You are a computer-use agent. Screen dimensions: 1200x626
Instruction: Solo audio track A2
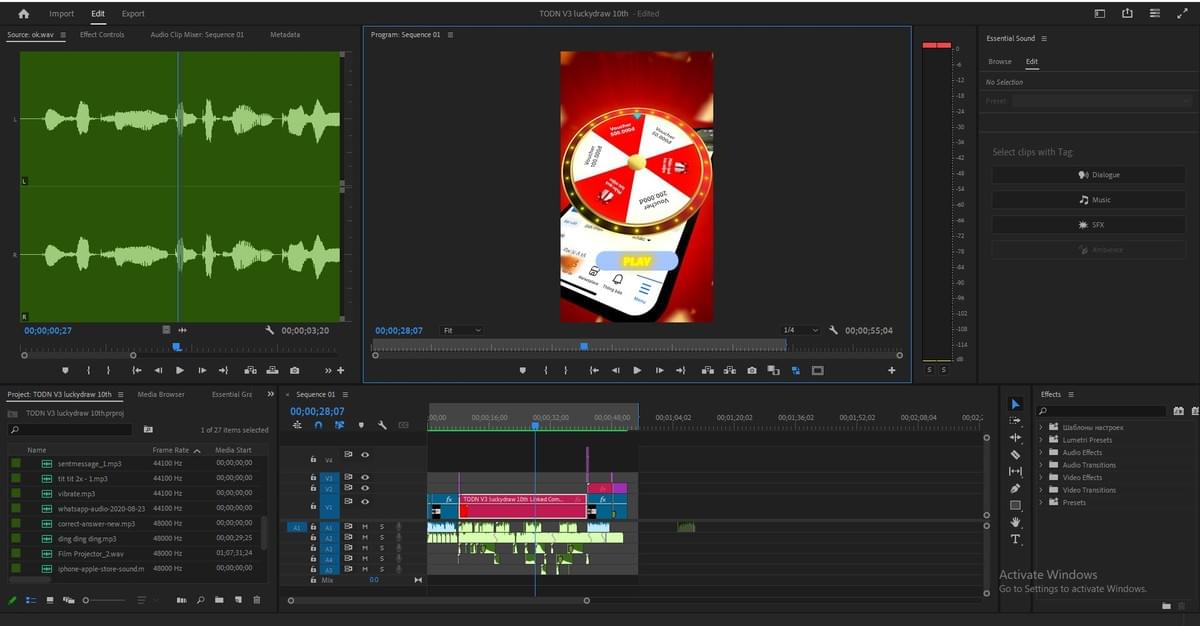coord(381,537)
